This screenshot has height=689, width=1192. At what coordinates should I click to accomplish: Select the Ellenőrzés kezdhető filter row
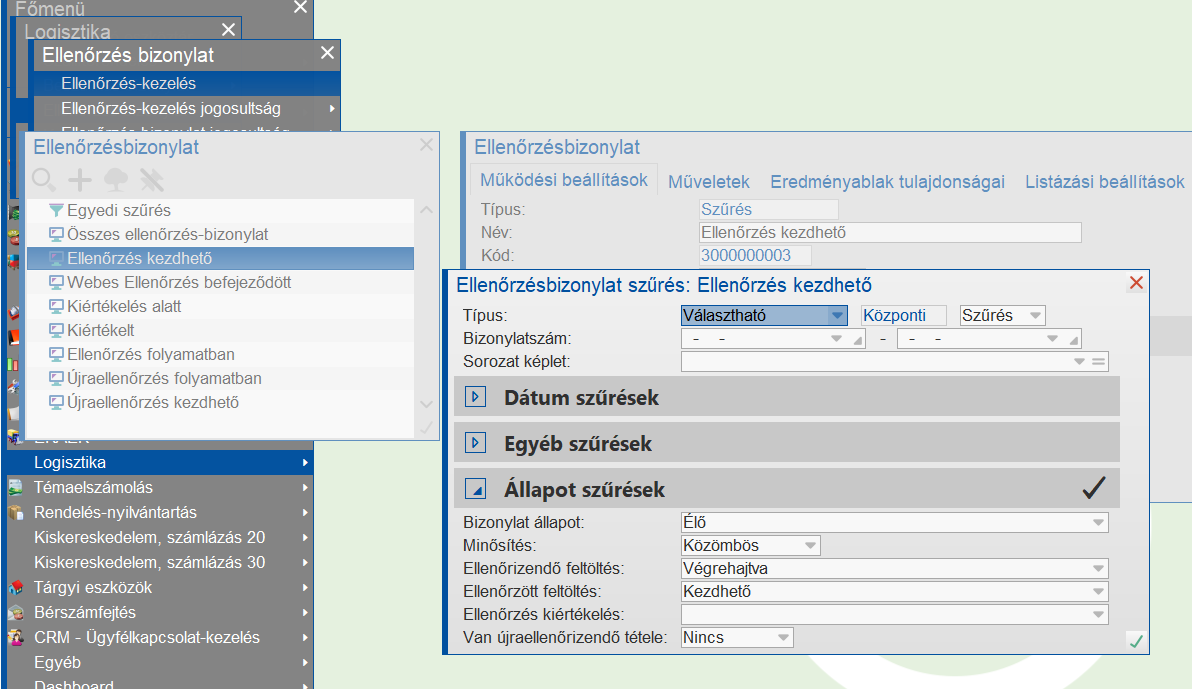point(220,259)
